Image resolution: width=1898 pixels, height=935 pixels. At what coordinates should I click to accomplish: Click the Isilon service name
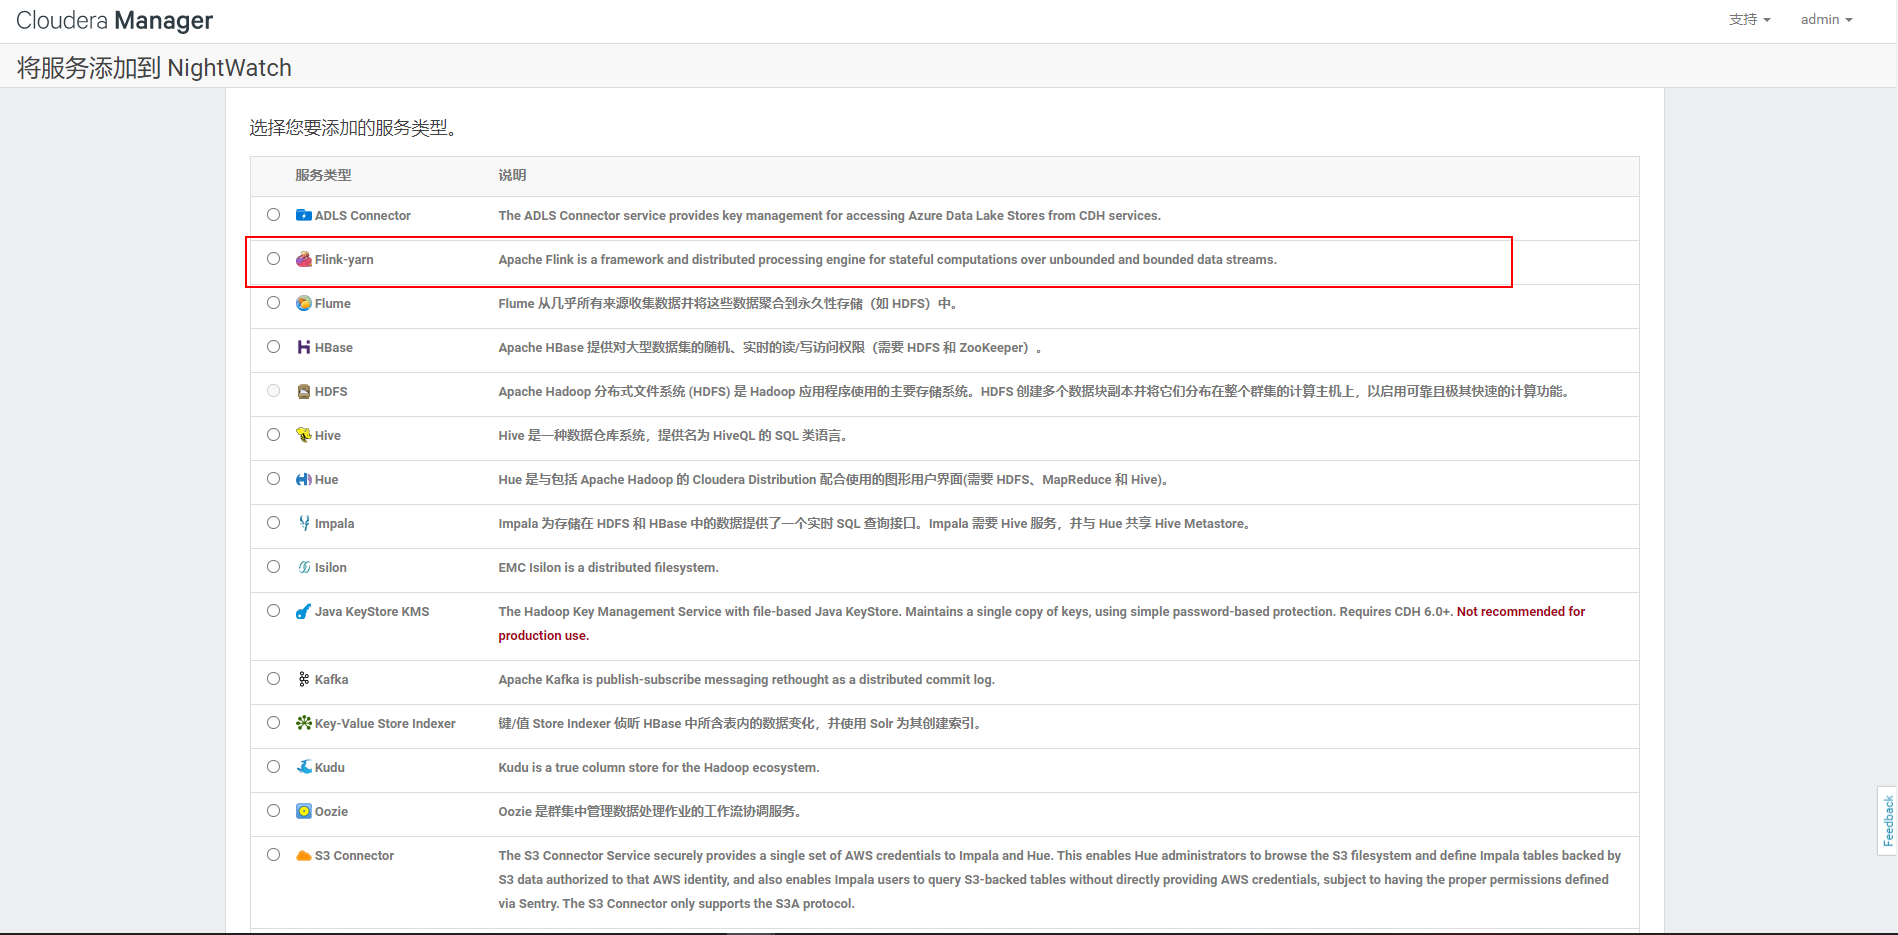(331, 568)
